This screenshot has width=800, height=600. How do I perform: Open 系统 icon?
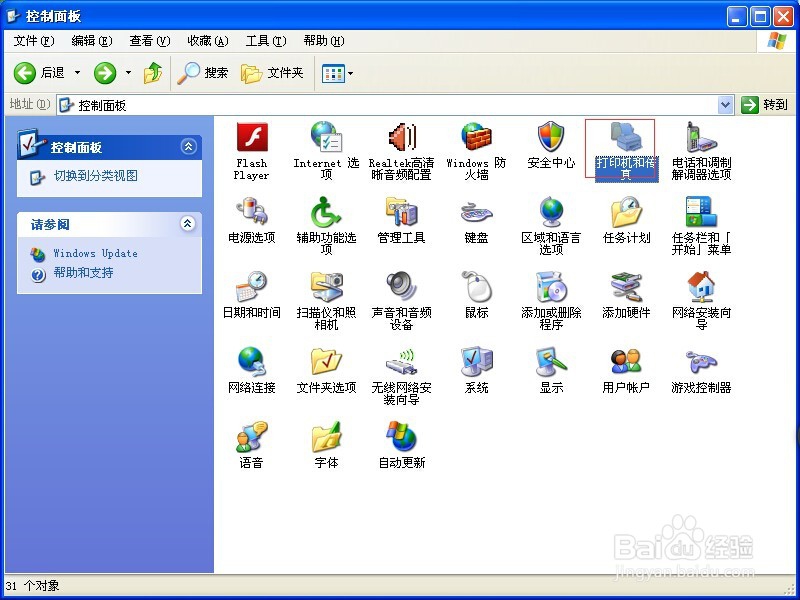(476, 361)
